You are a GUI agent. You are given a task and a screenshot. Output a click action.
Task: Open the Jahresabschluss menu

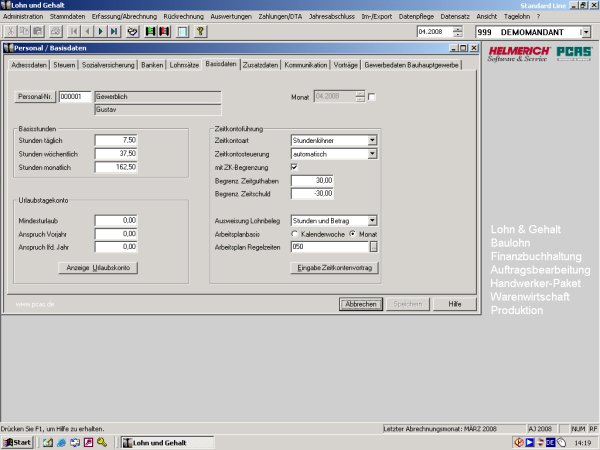pos(332,16)
